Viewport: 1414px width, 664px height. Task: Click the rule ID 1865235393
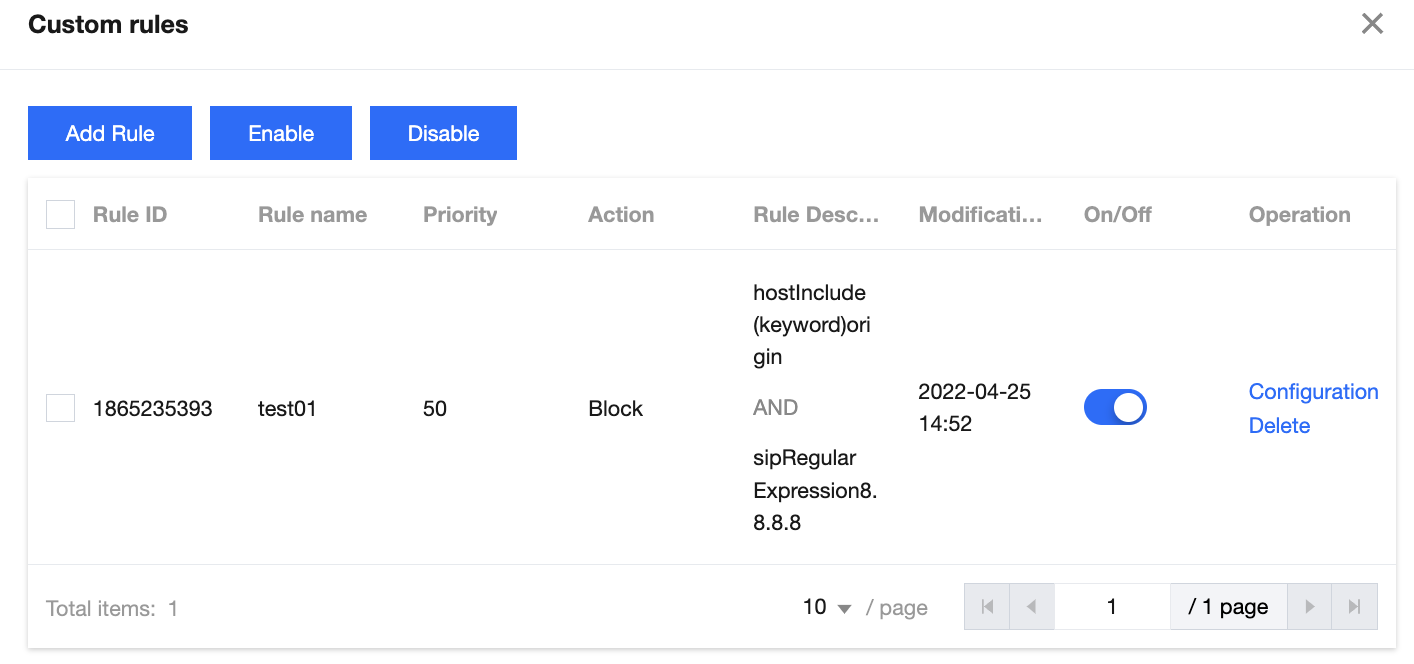(153, 409)
